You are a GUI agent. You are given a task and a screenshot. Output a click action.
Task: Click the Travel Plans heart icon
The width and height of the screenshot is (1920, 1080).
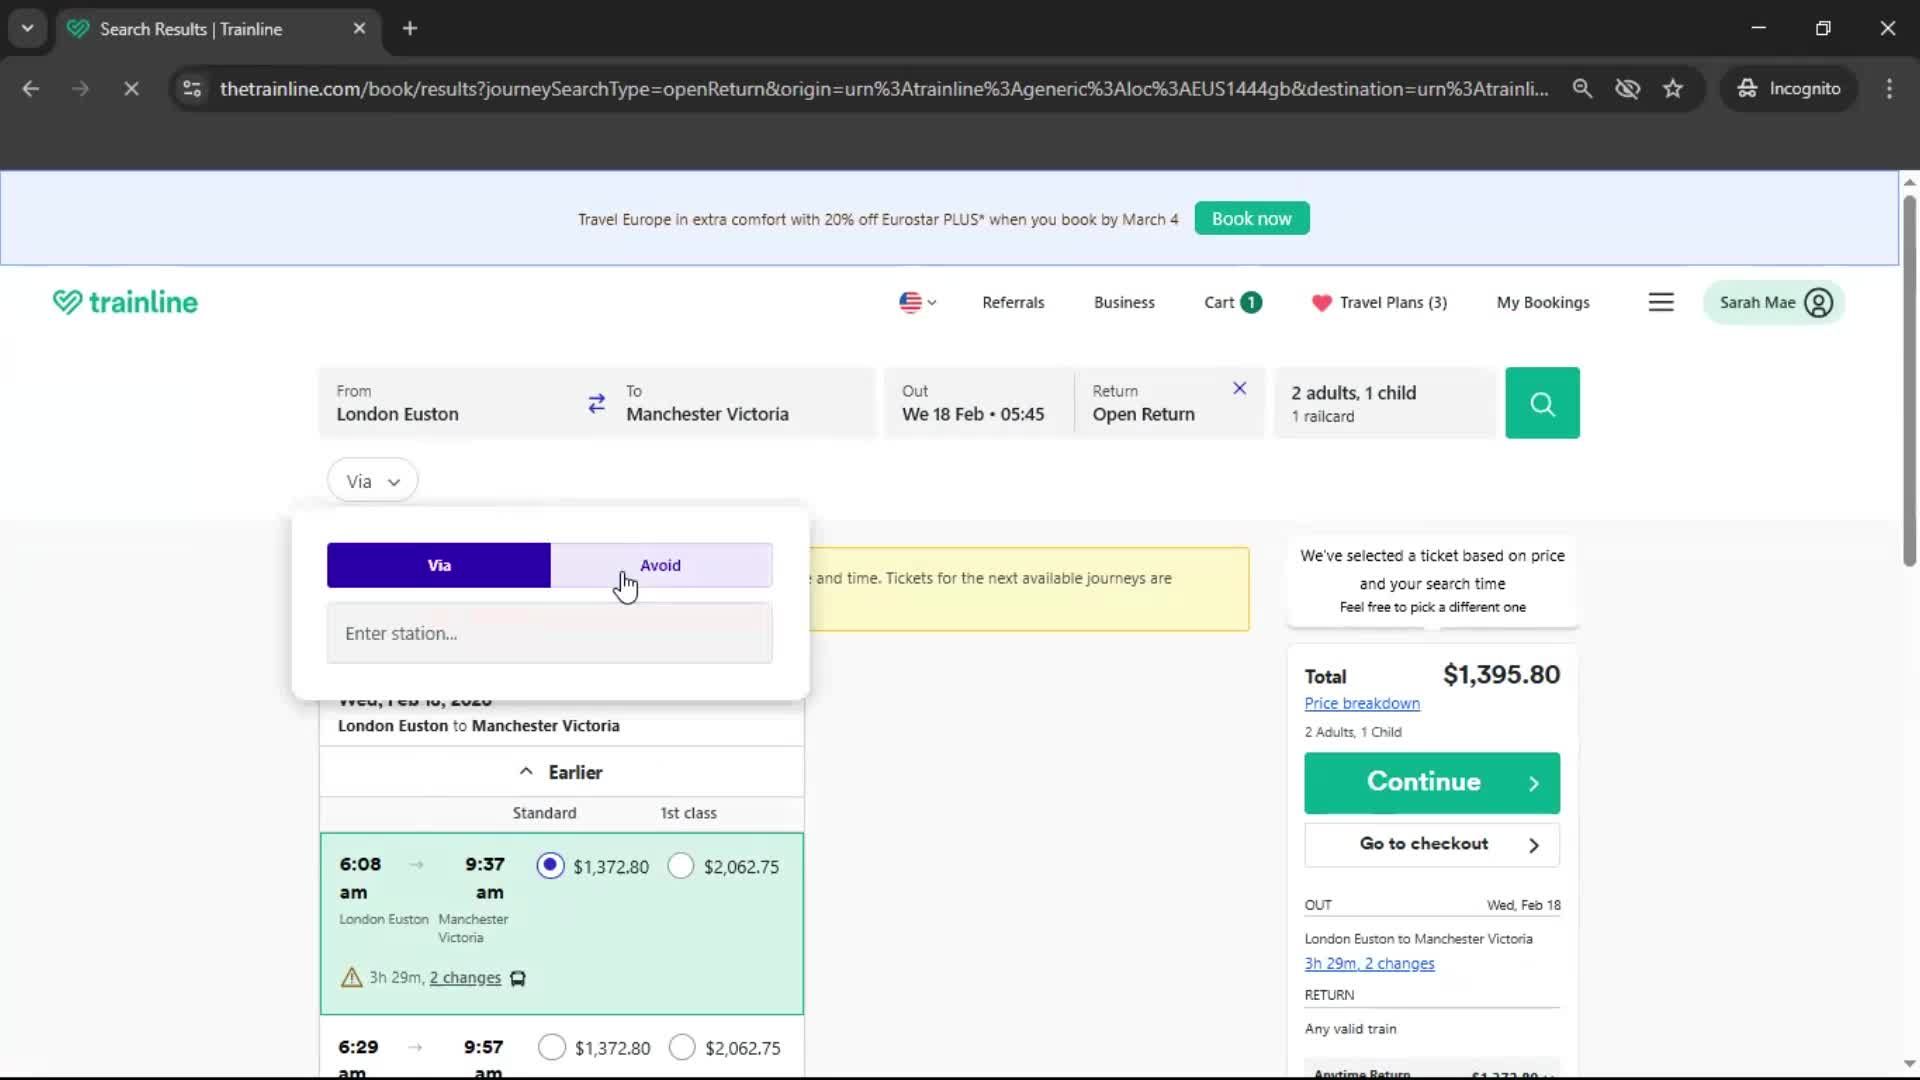[x=1322, y=302]
